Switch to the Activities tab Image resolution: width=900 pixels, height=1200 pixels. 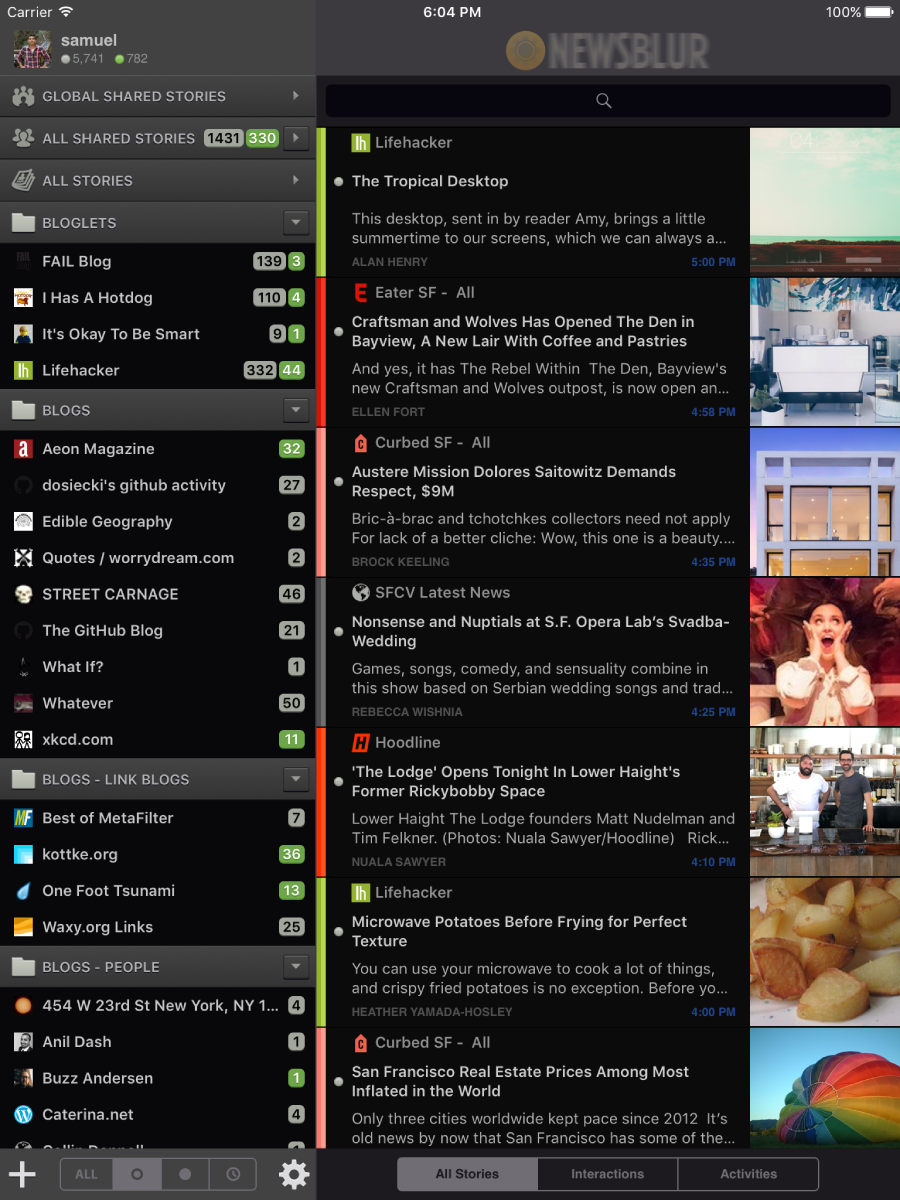pyautogui.click(x=748, y=1174)
